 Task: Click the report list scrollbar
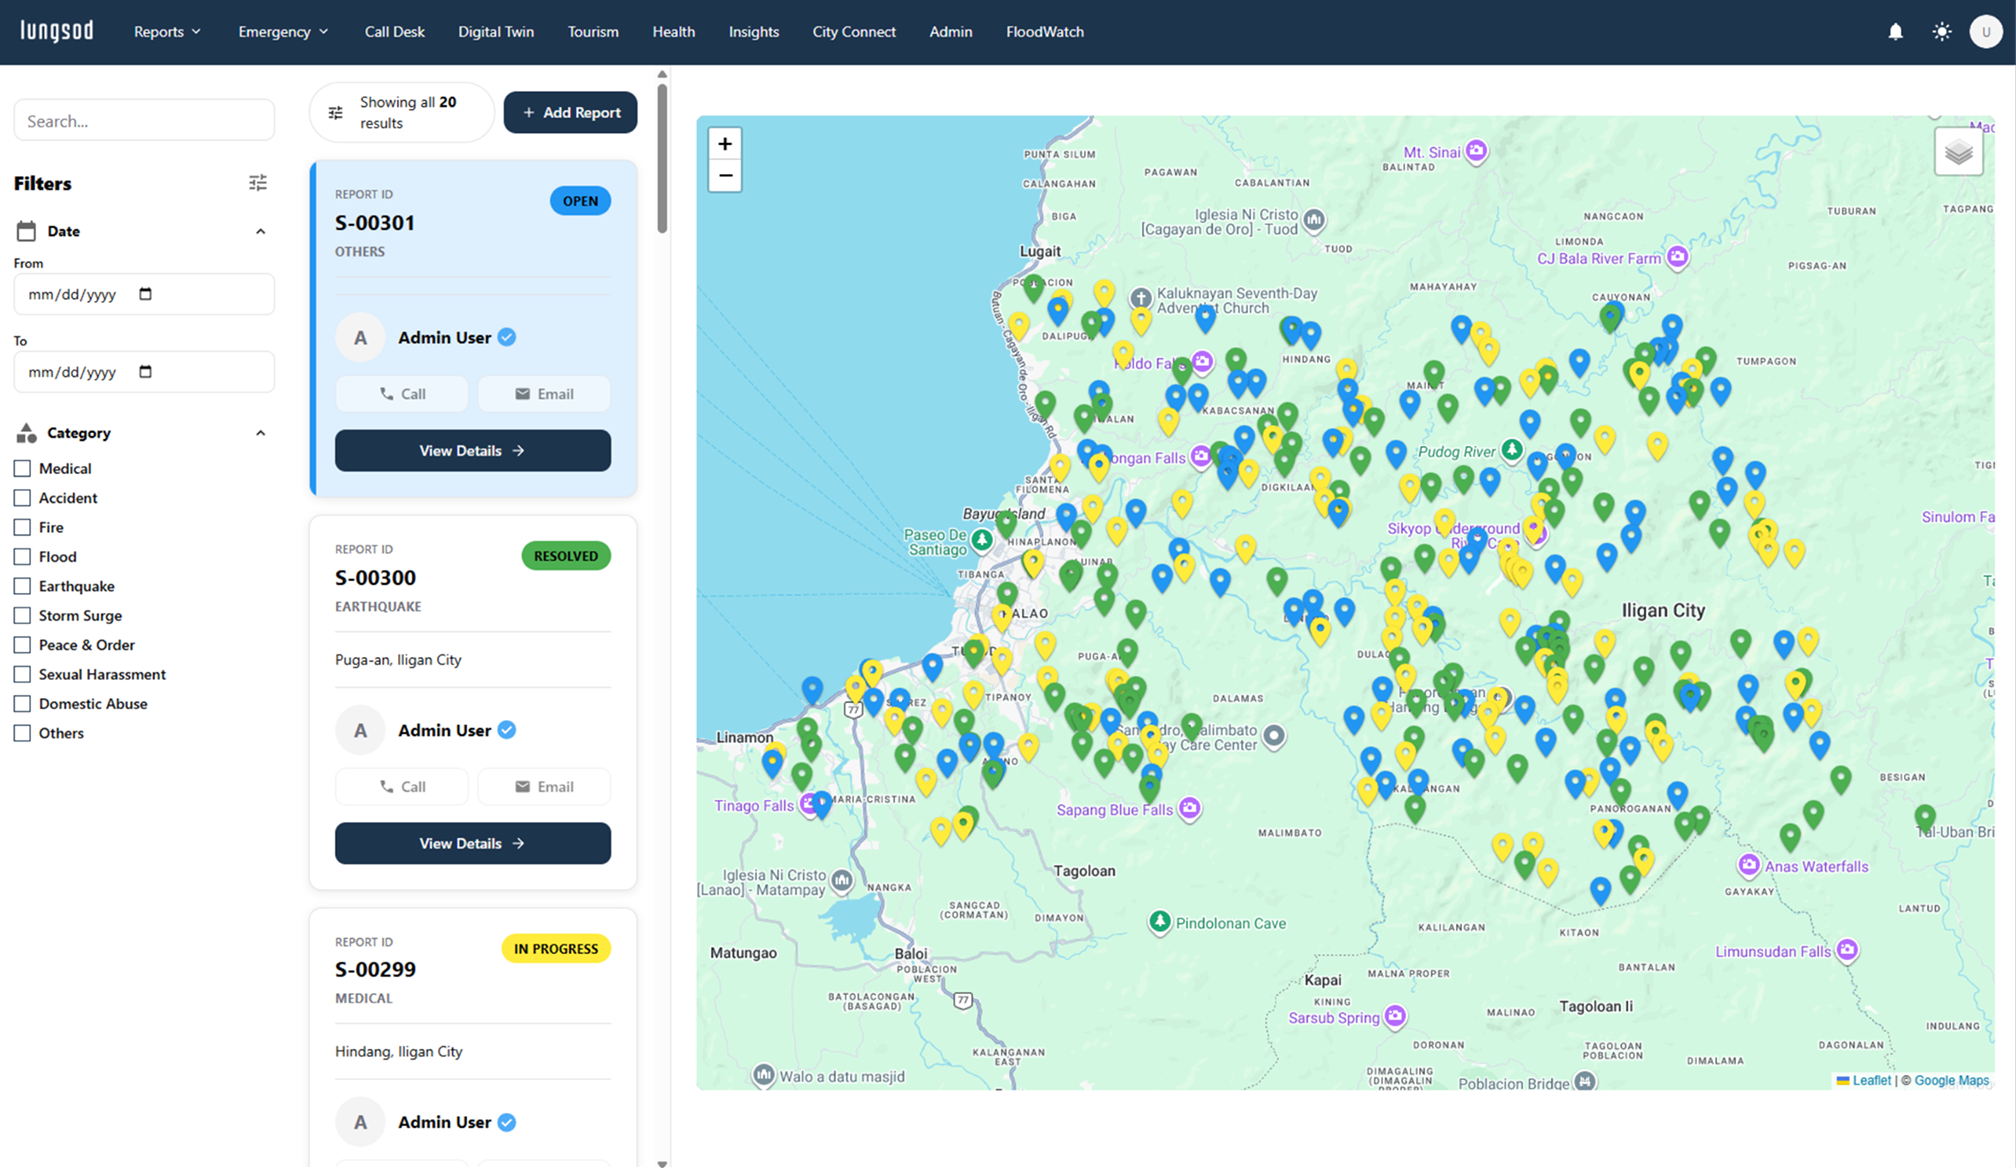pyautogui.click(x=662, y=158)
